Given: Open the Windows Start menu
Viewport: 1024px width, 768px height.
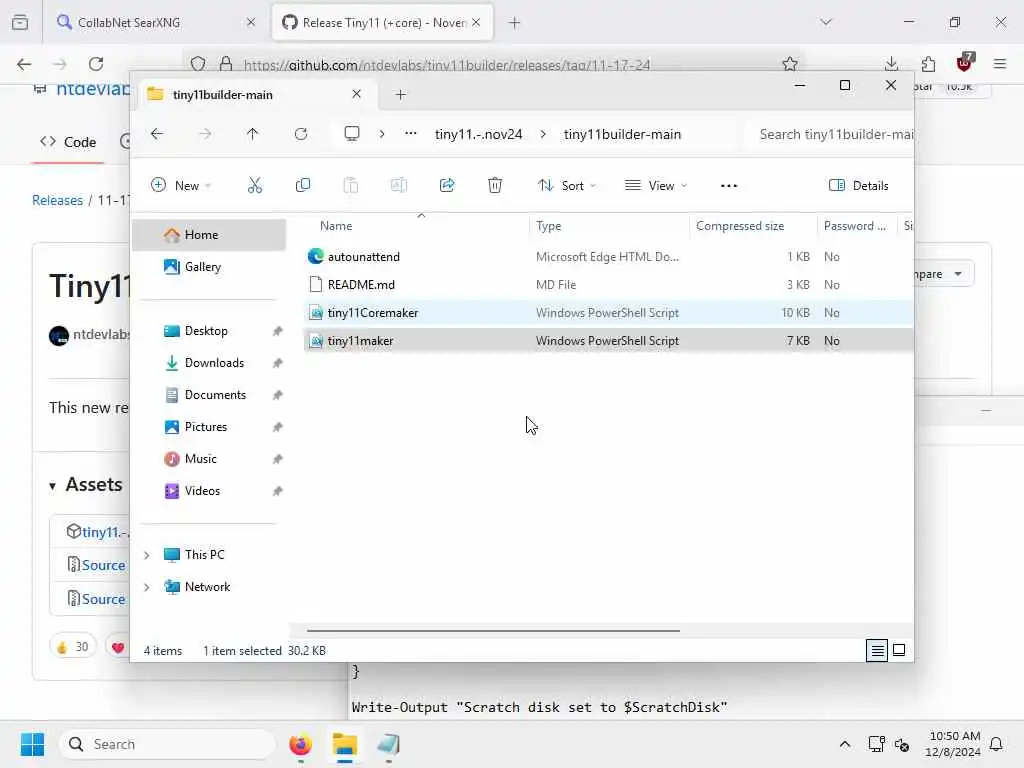Looking at the screenshot, I should [32, 744].
